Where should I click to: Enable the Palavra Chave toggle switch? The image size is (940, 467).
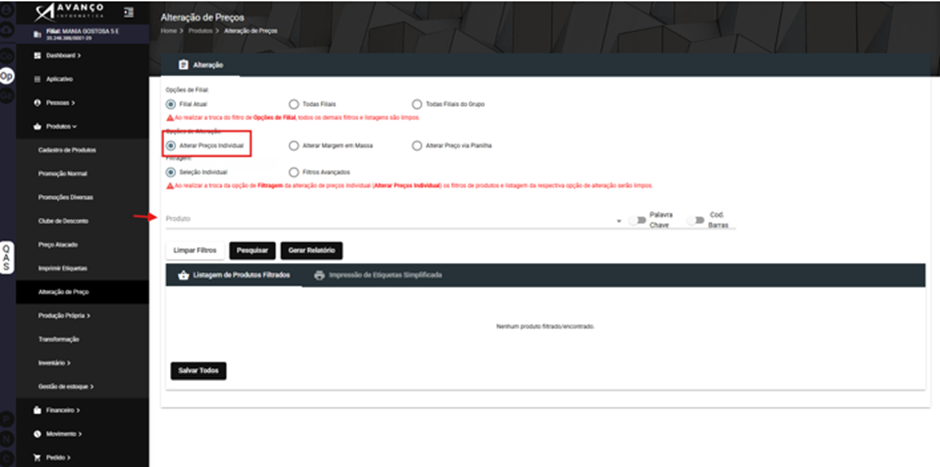point(637,220)
